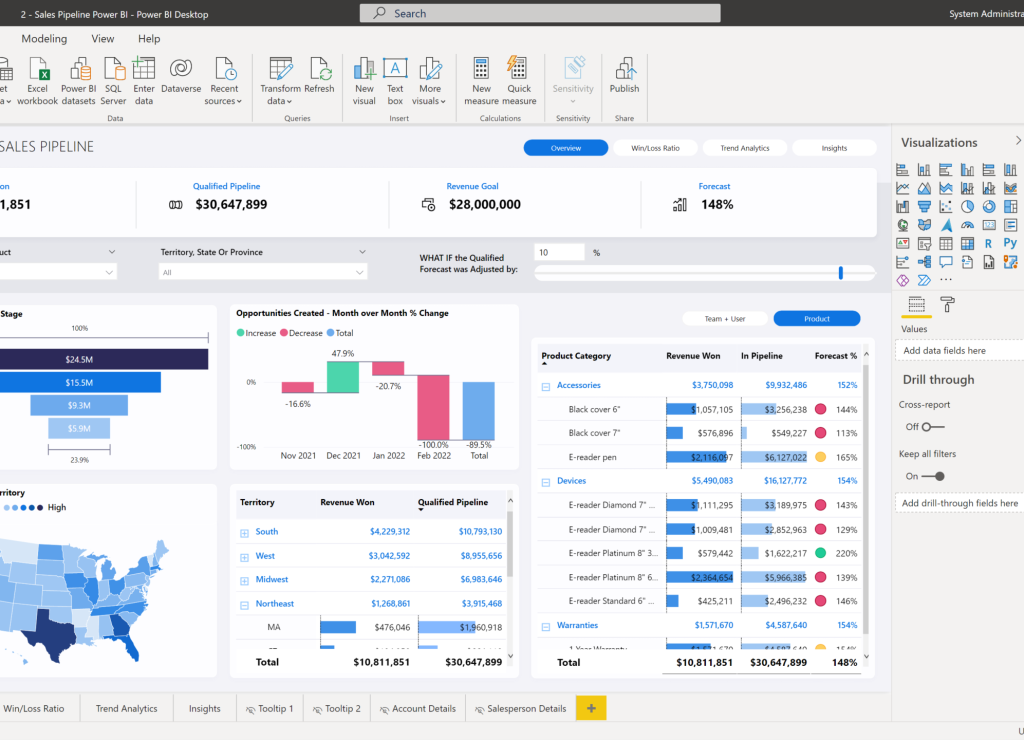Click the Dataverse ribbon icon
The image size is (1024, 740).
[x=181, y=76]
